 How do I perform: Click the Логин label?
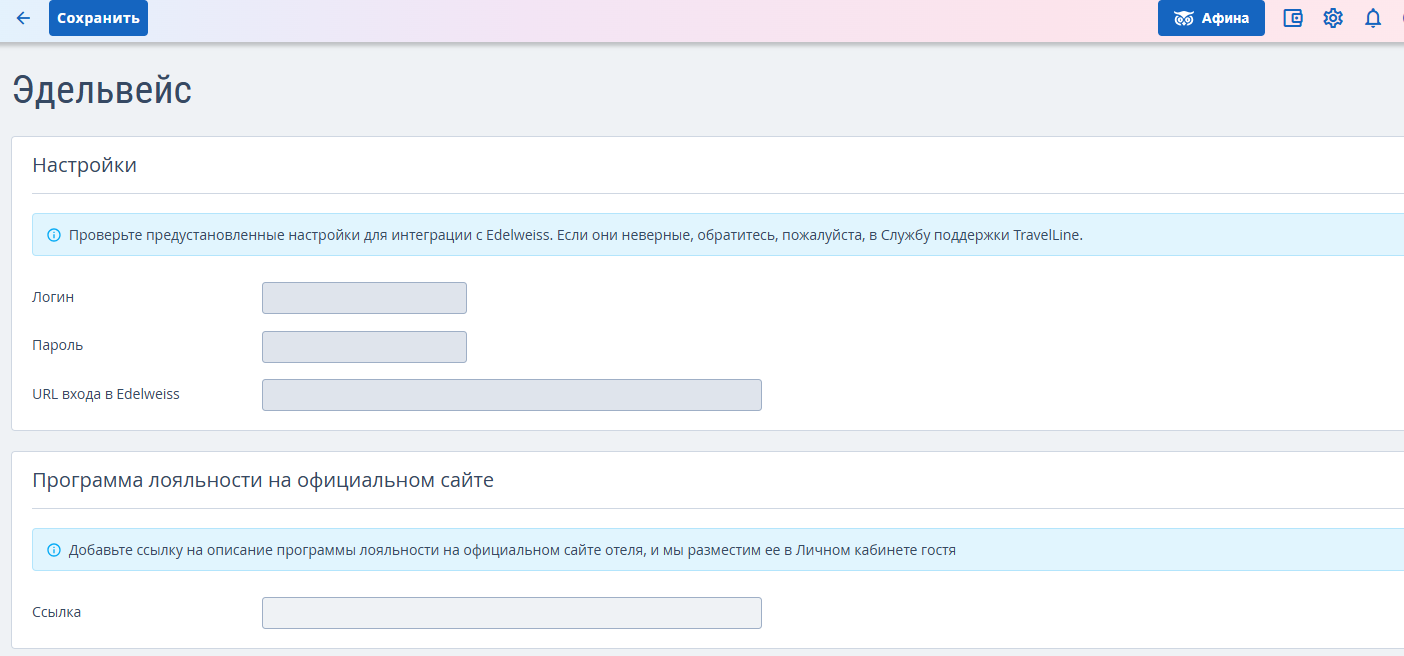click(x=53, y=297)
